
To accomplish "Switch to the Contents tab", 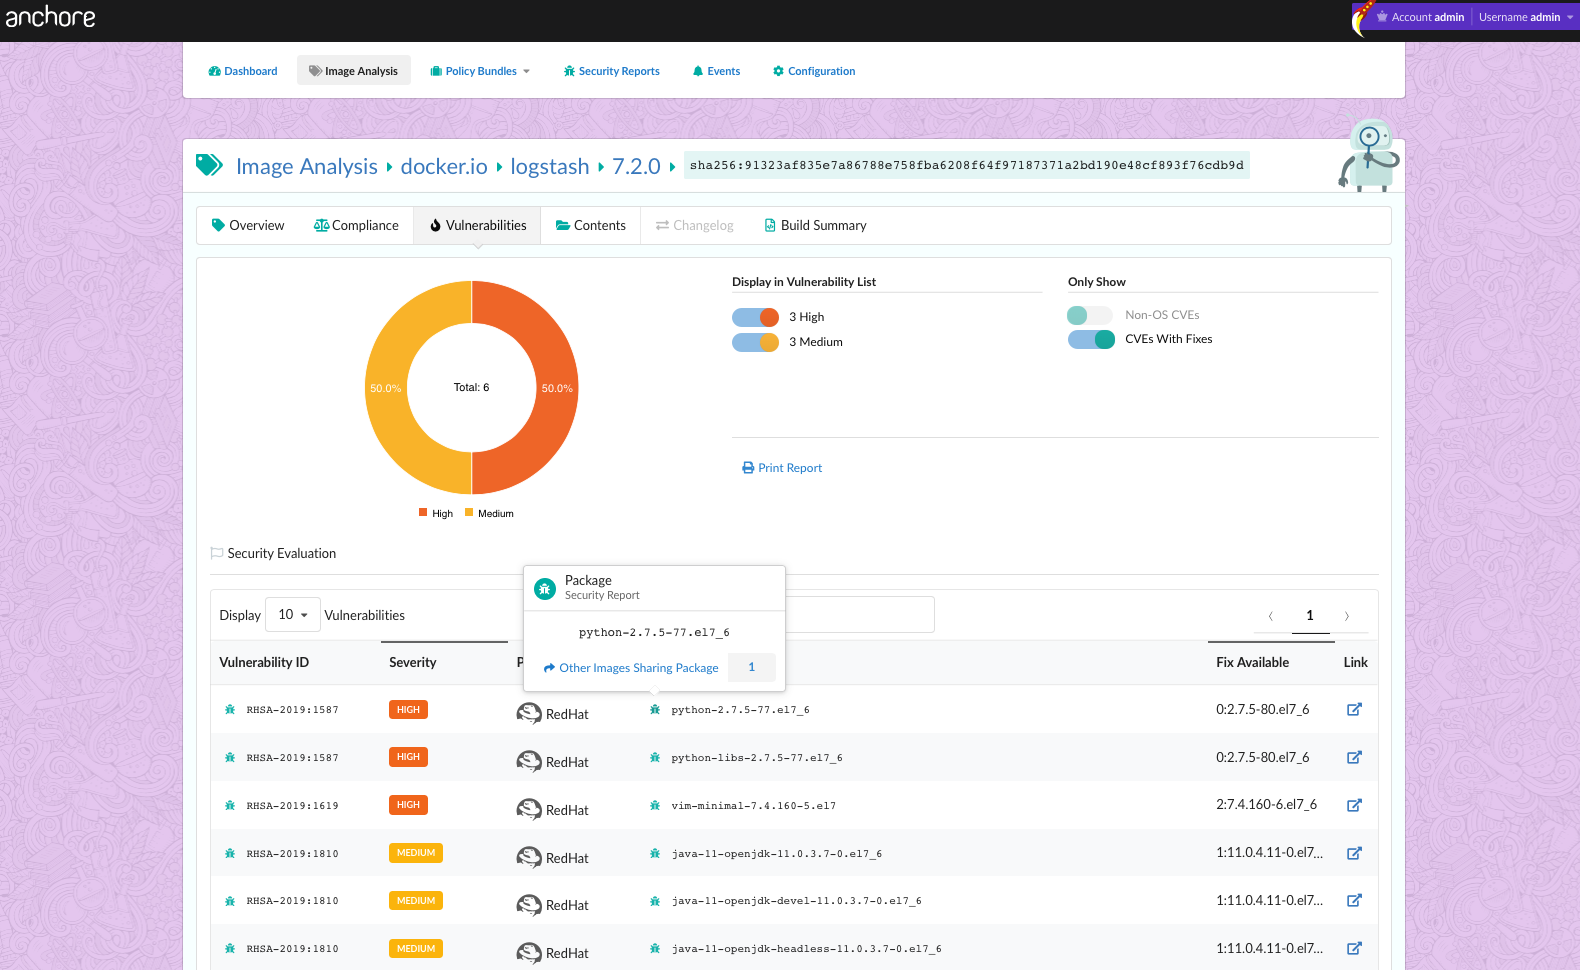I will point(591,226).
